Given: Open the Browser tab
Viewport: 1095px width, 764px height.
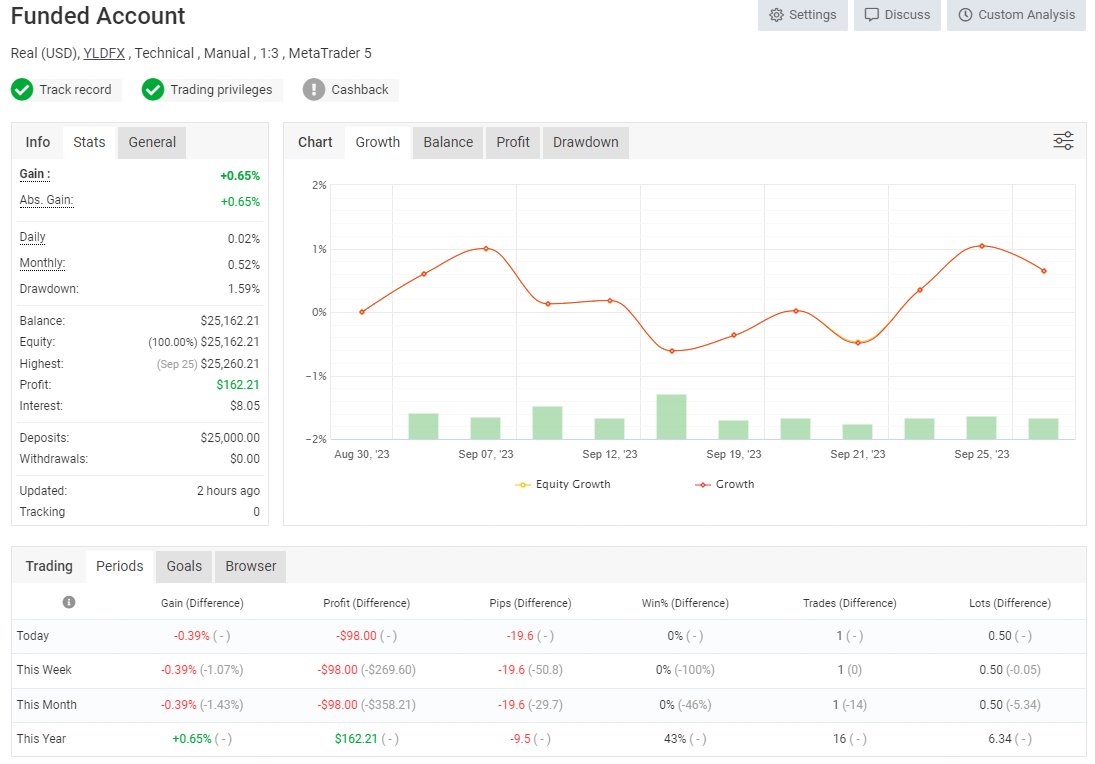Looking at the screenshot, I should point(251,566).
